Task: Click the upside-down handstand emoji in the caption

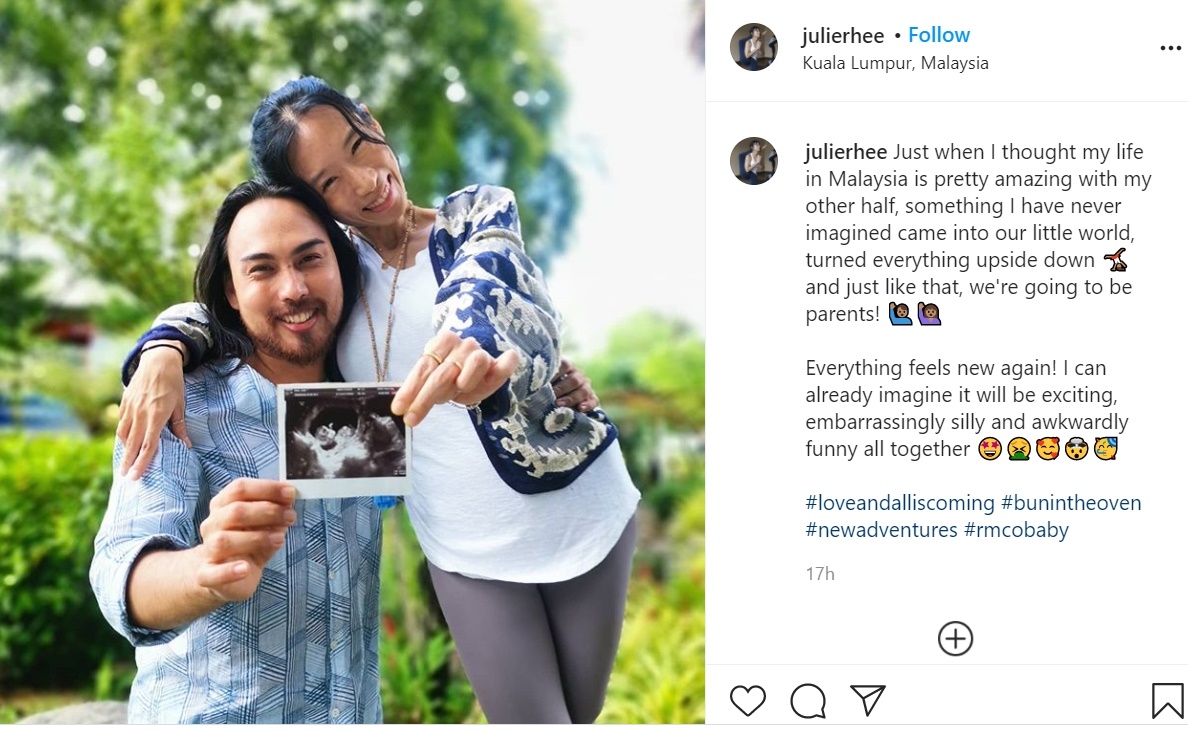Action: tap(1115, 260)
